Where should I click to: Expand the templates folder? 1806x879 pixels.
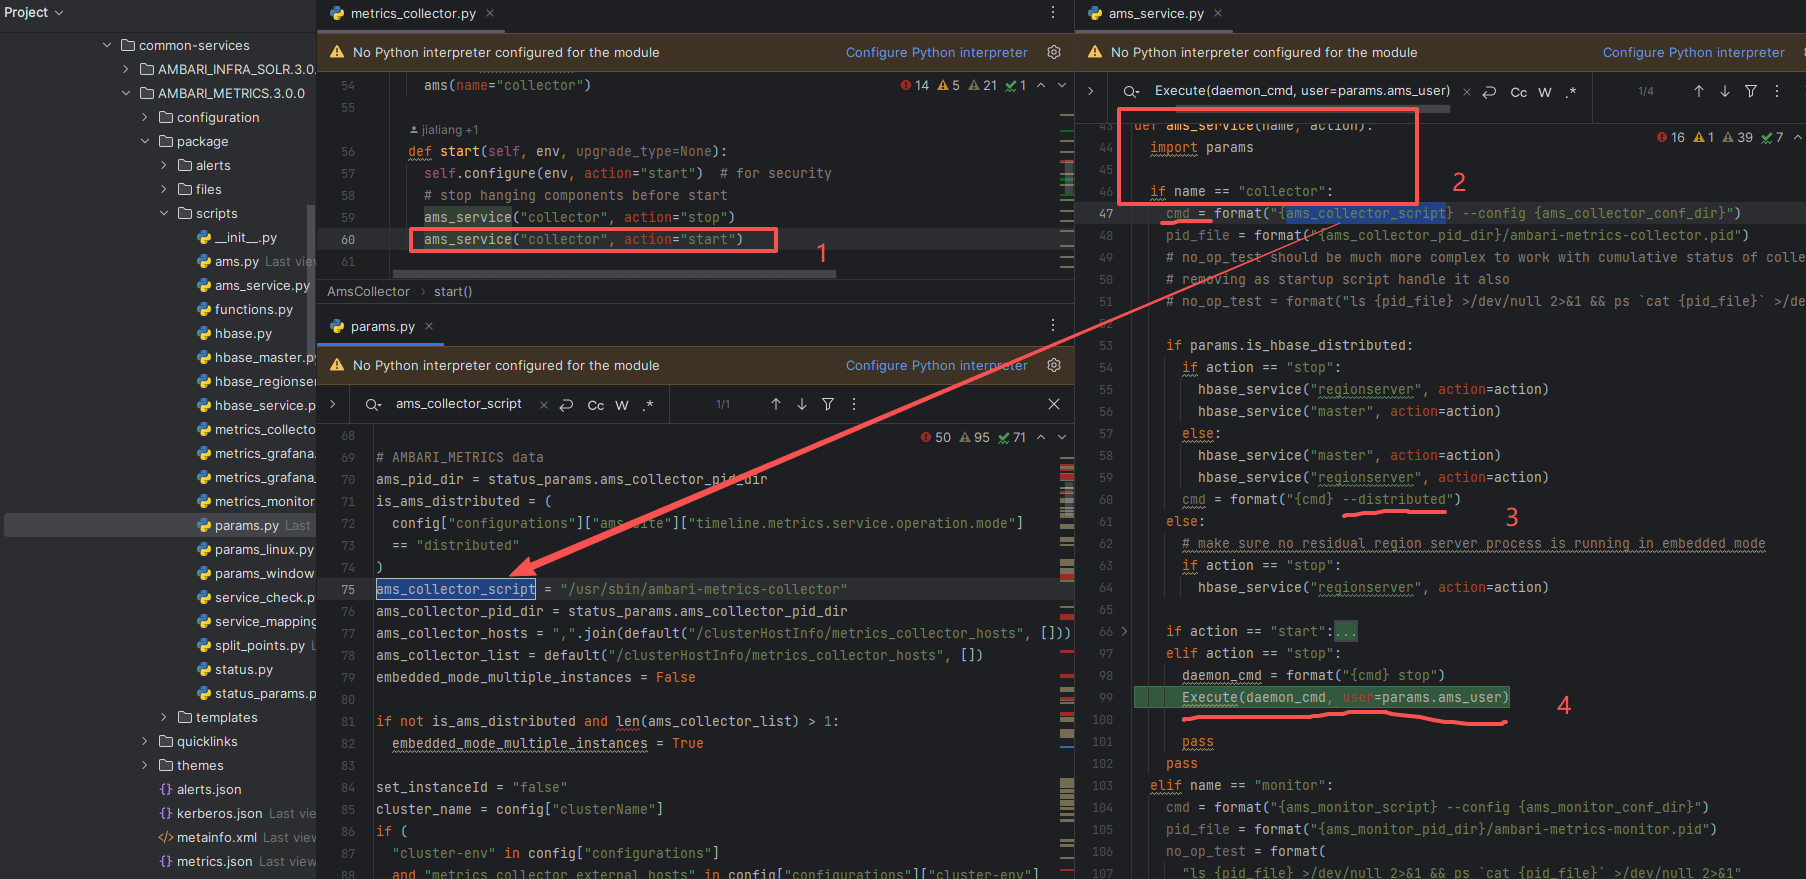click(164, 717)
